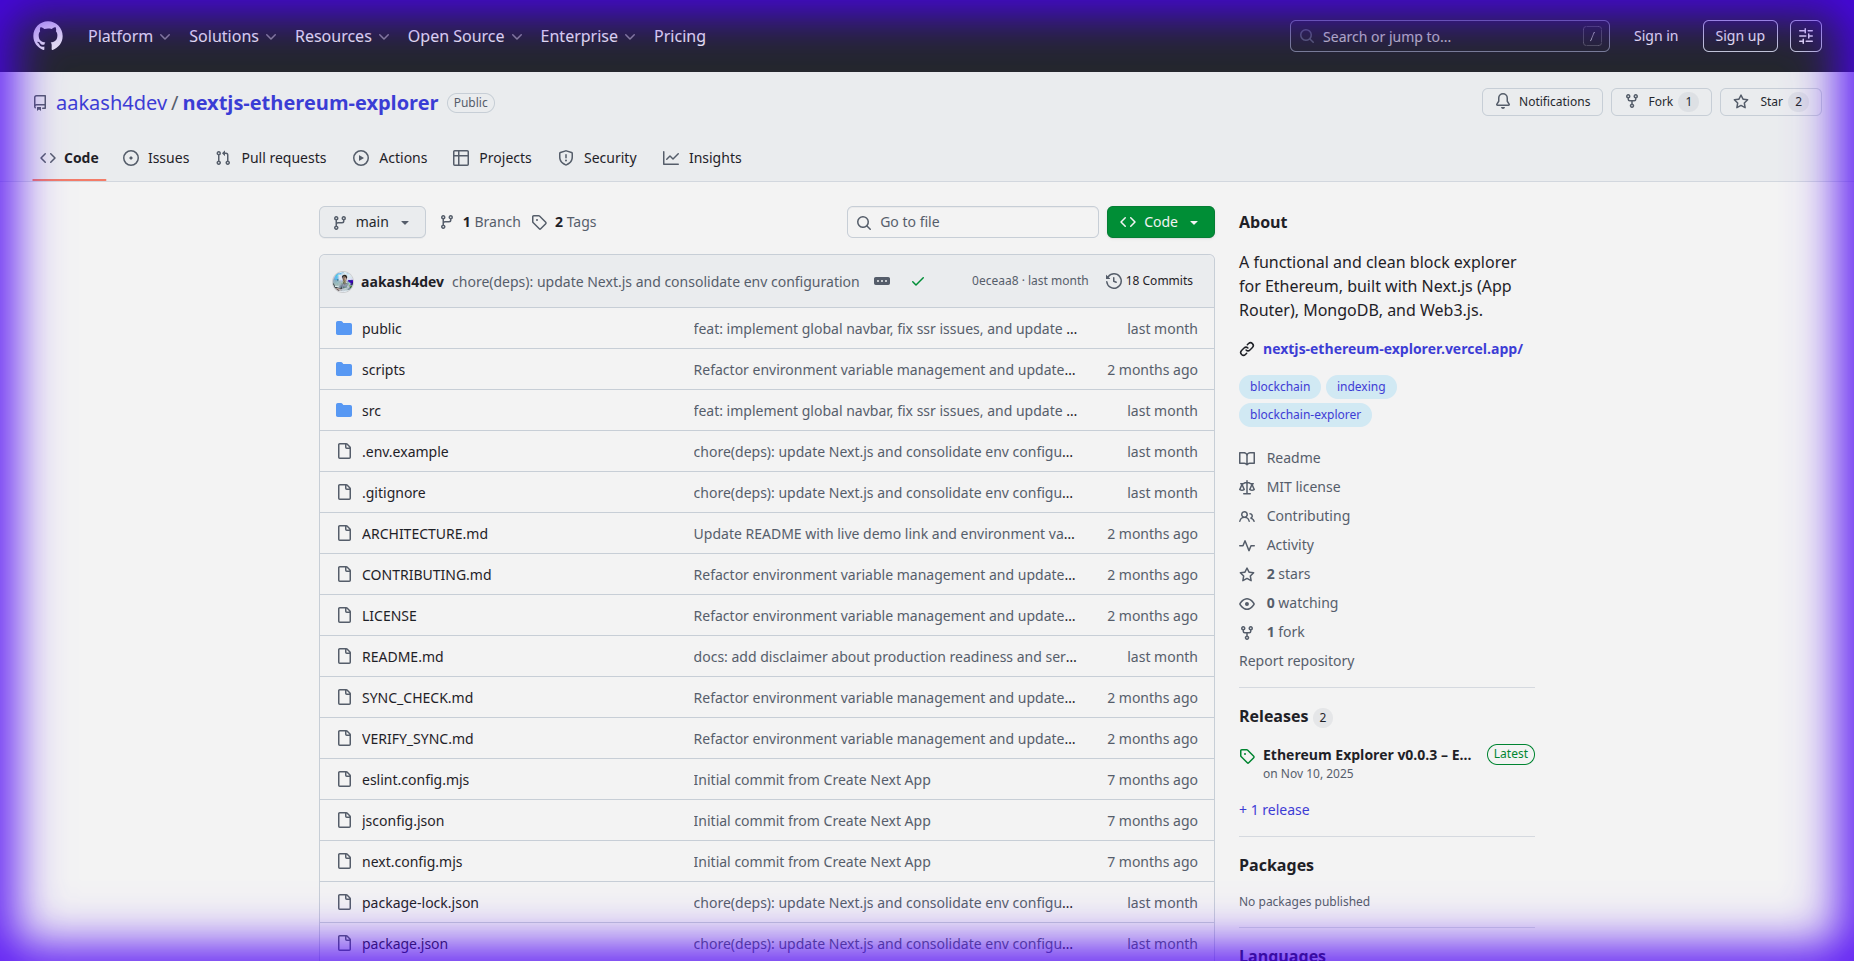This screenshot has height=961, width=1854.
Task: Open the main branch selector dropdown
Action: tap(371, 221)
